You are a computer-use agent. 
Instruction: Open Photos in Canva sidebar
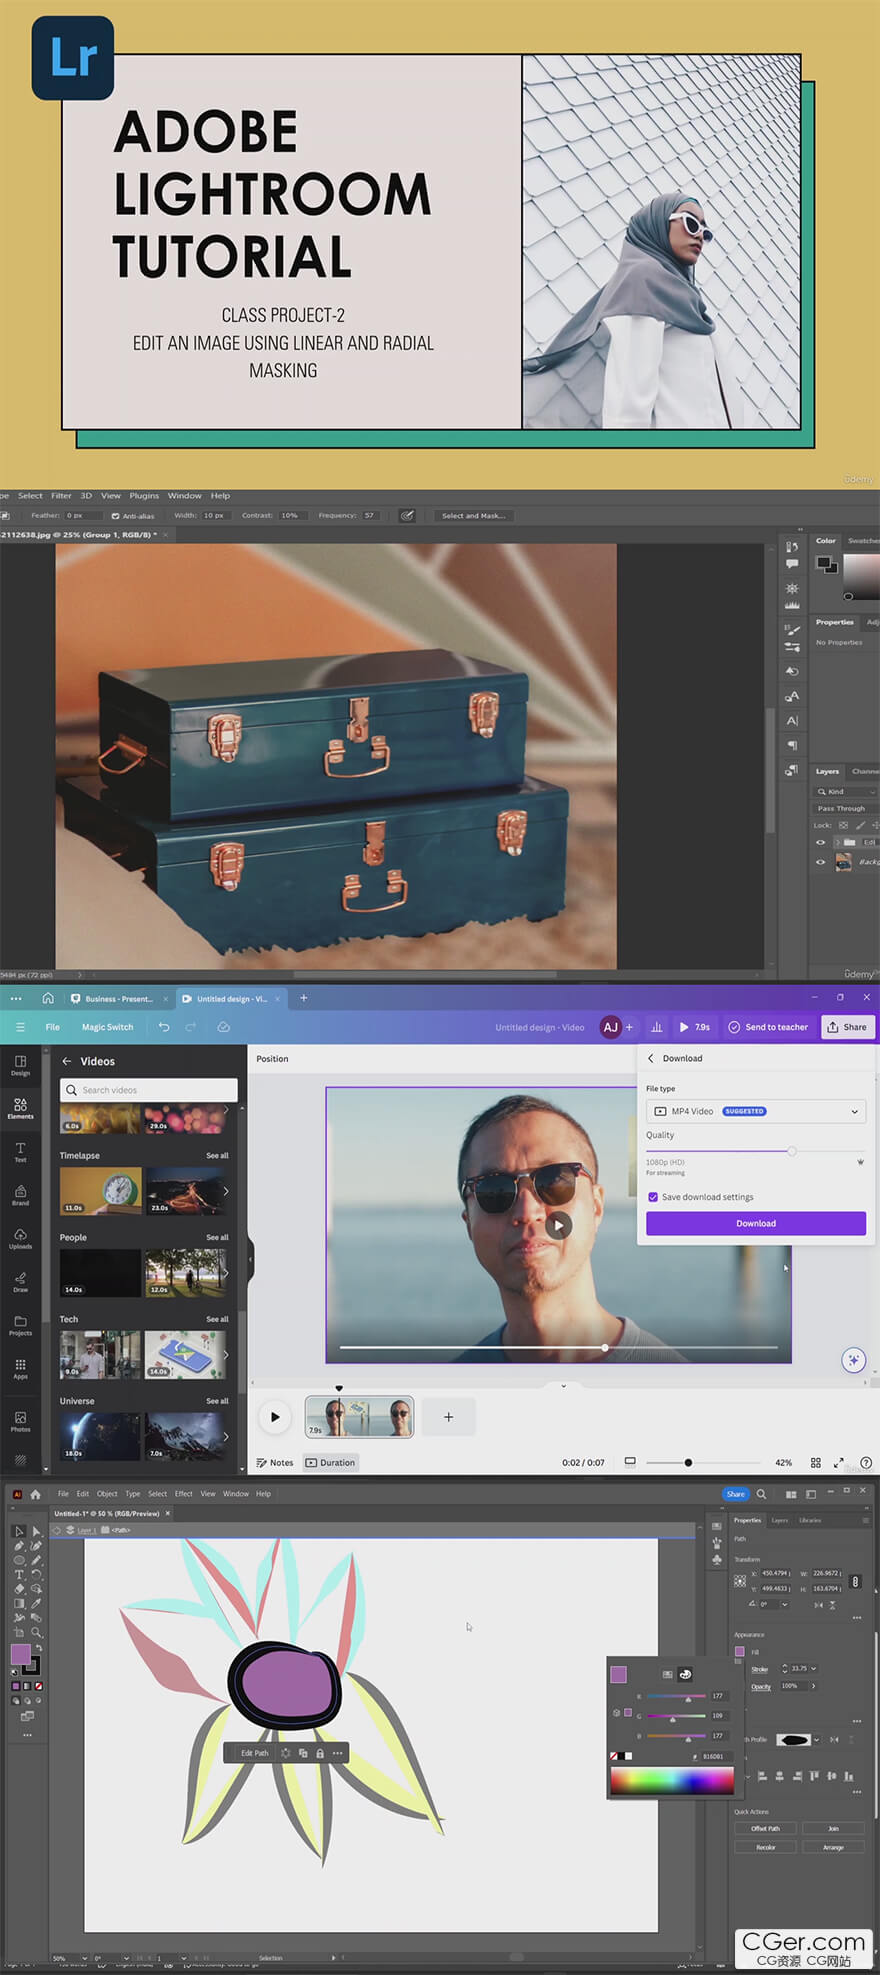(20, 1421)
